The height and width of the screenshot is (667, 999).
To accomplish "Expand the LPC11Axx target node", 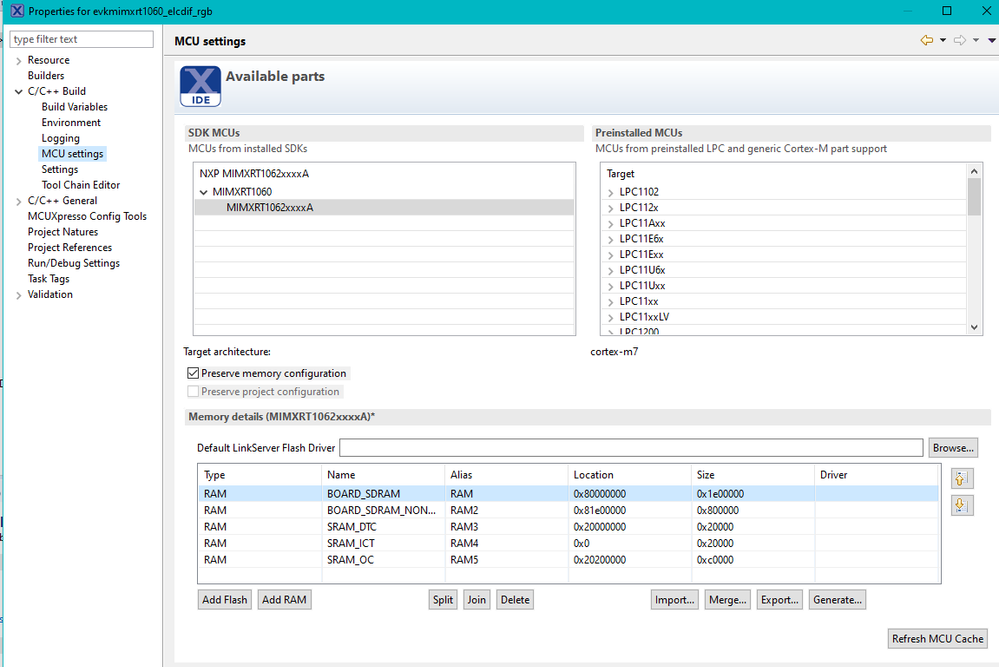I will click(610, 224).
